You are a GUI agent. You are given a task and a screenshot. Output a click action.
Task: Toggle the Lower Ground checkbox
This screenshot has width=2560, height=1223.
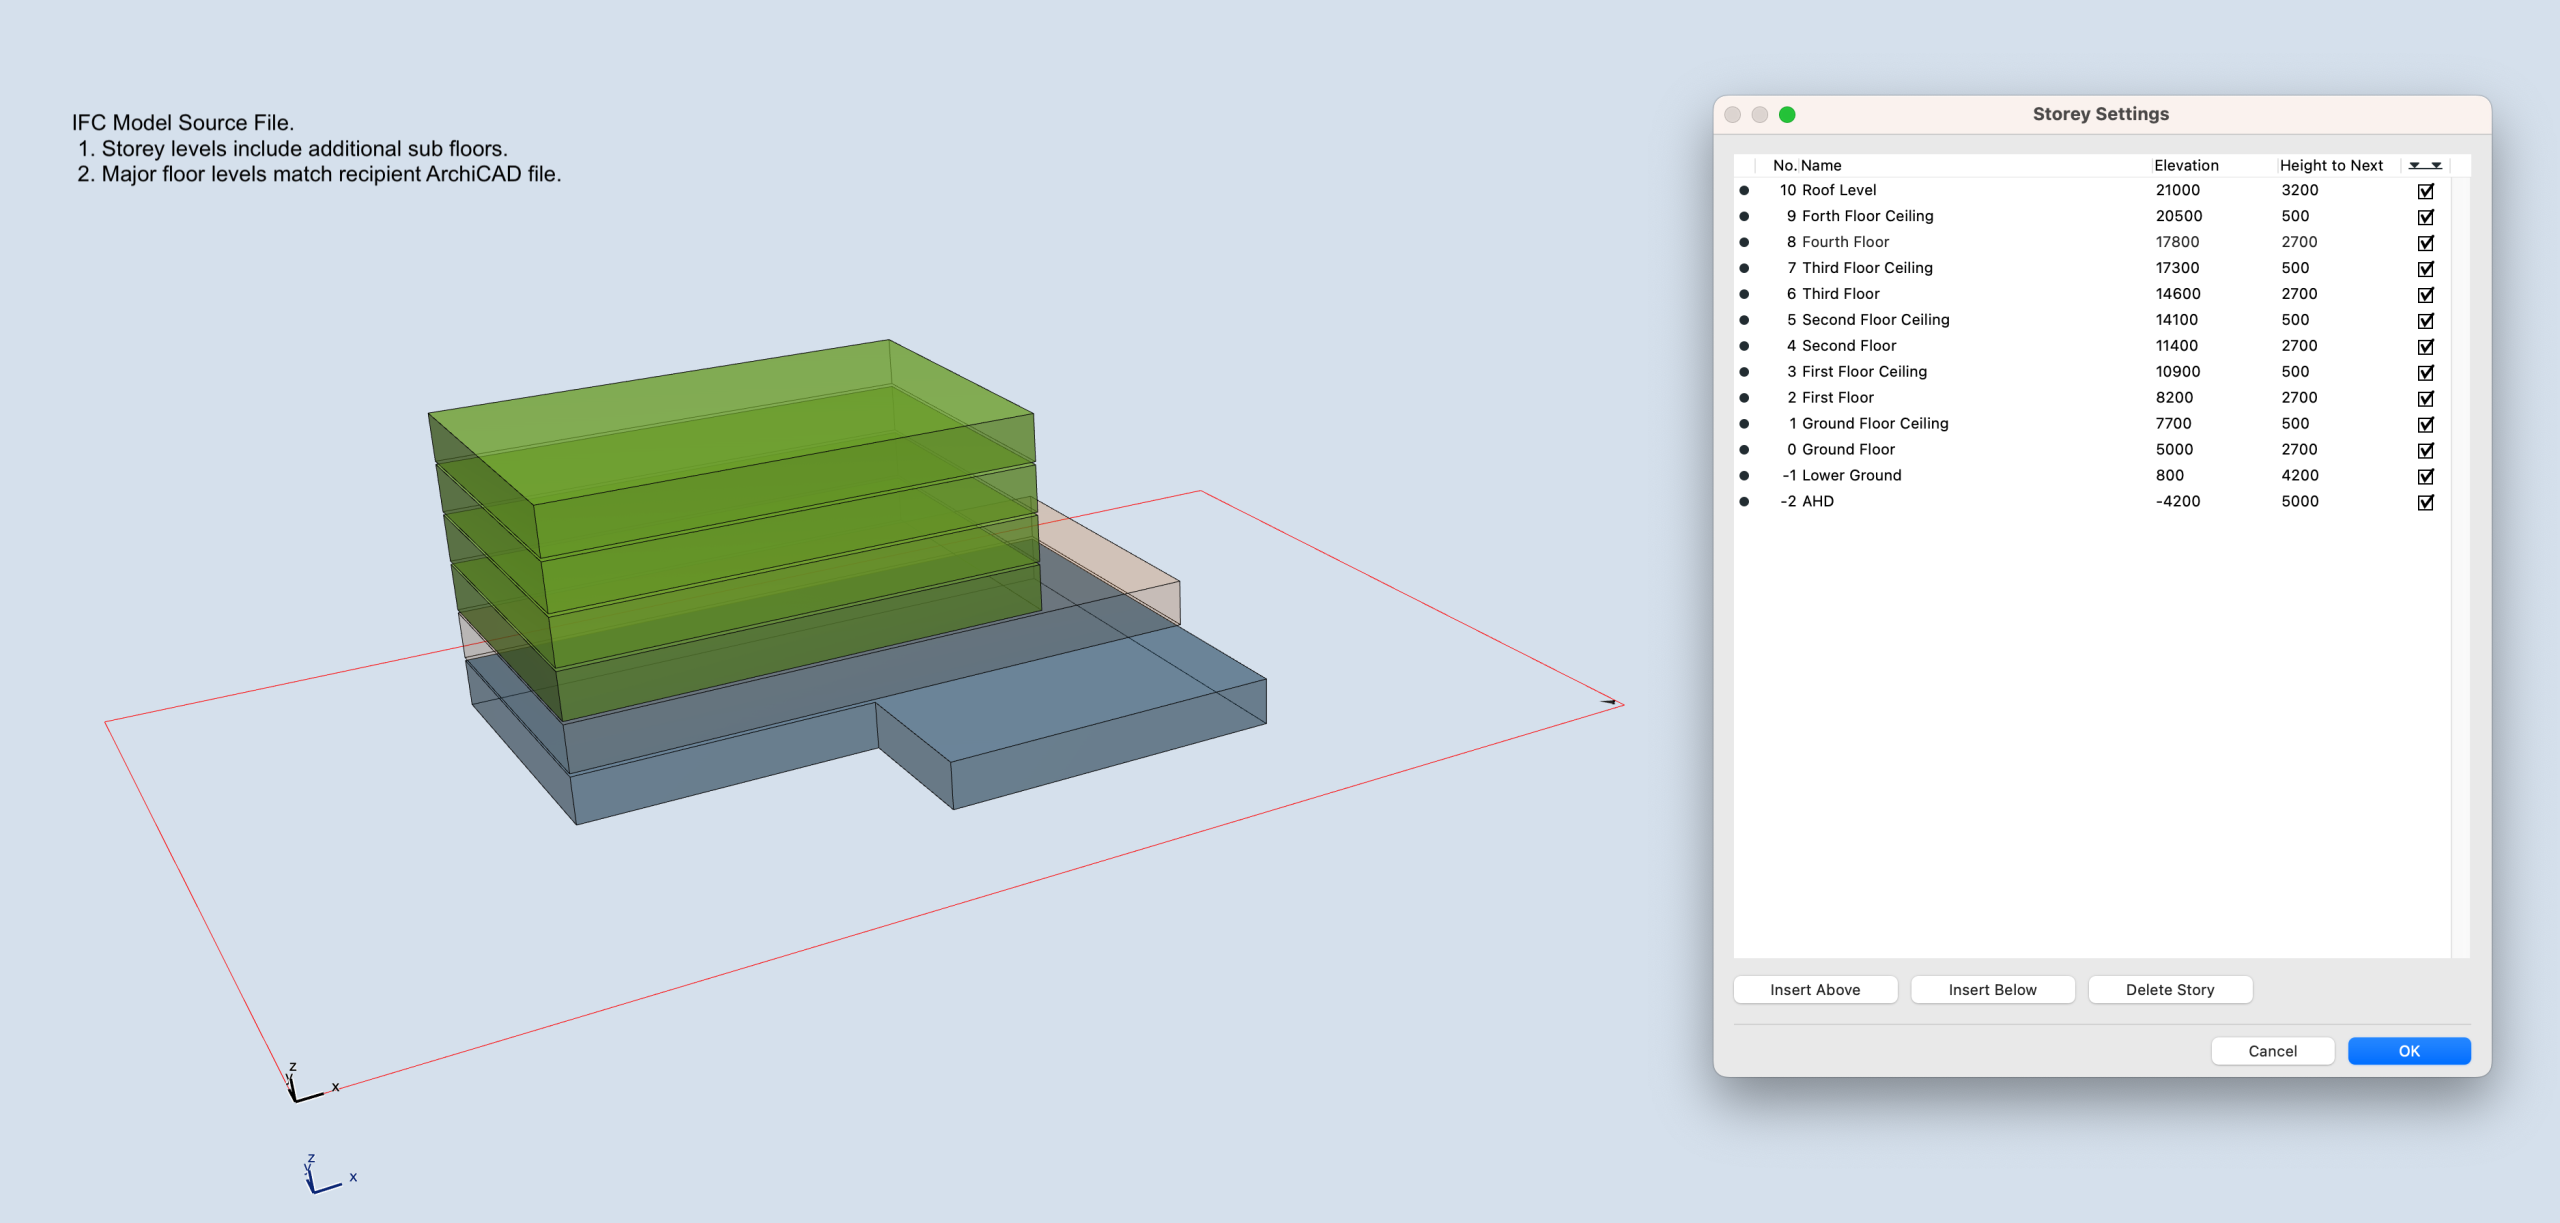[2425, 477]
